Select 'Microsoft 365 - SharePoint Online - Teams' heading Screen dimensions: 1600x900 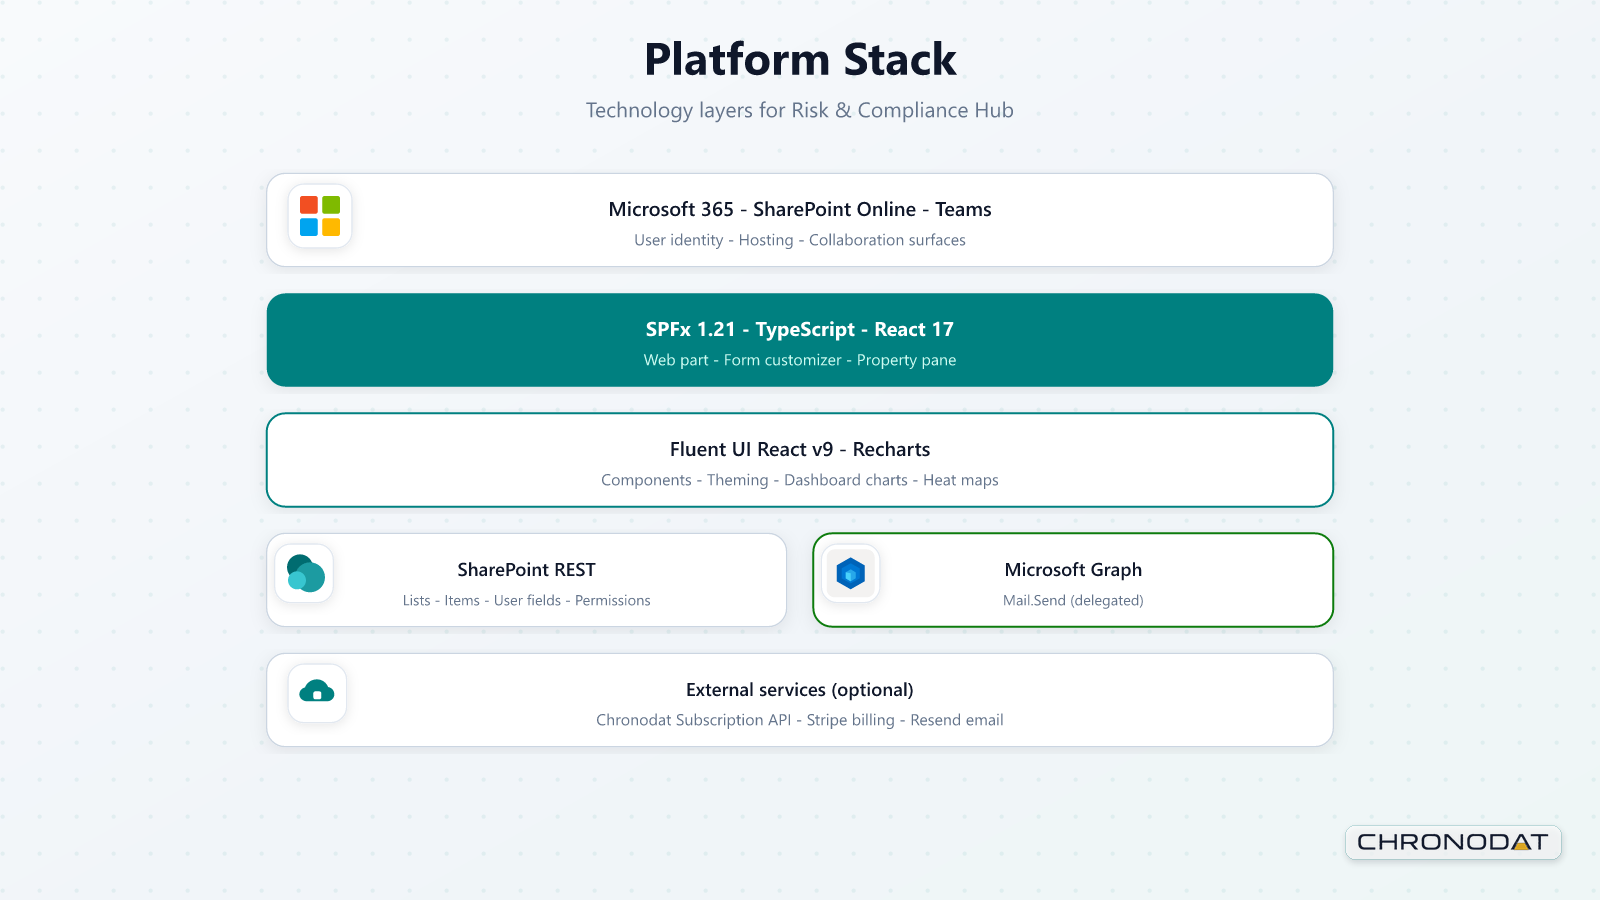point(800,209)
